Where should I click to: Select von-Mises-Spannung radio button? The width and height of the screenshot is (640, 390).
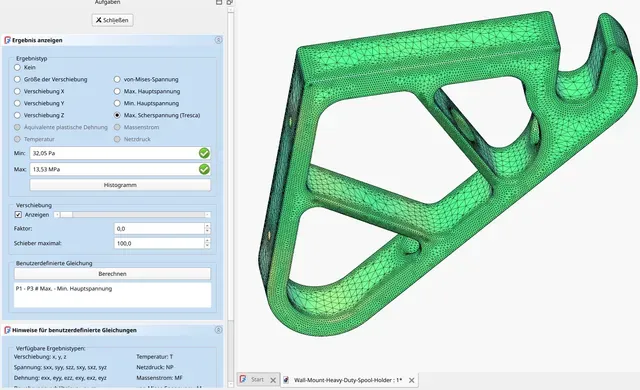[x=117, y=79]
